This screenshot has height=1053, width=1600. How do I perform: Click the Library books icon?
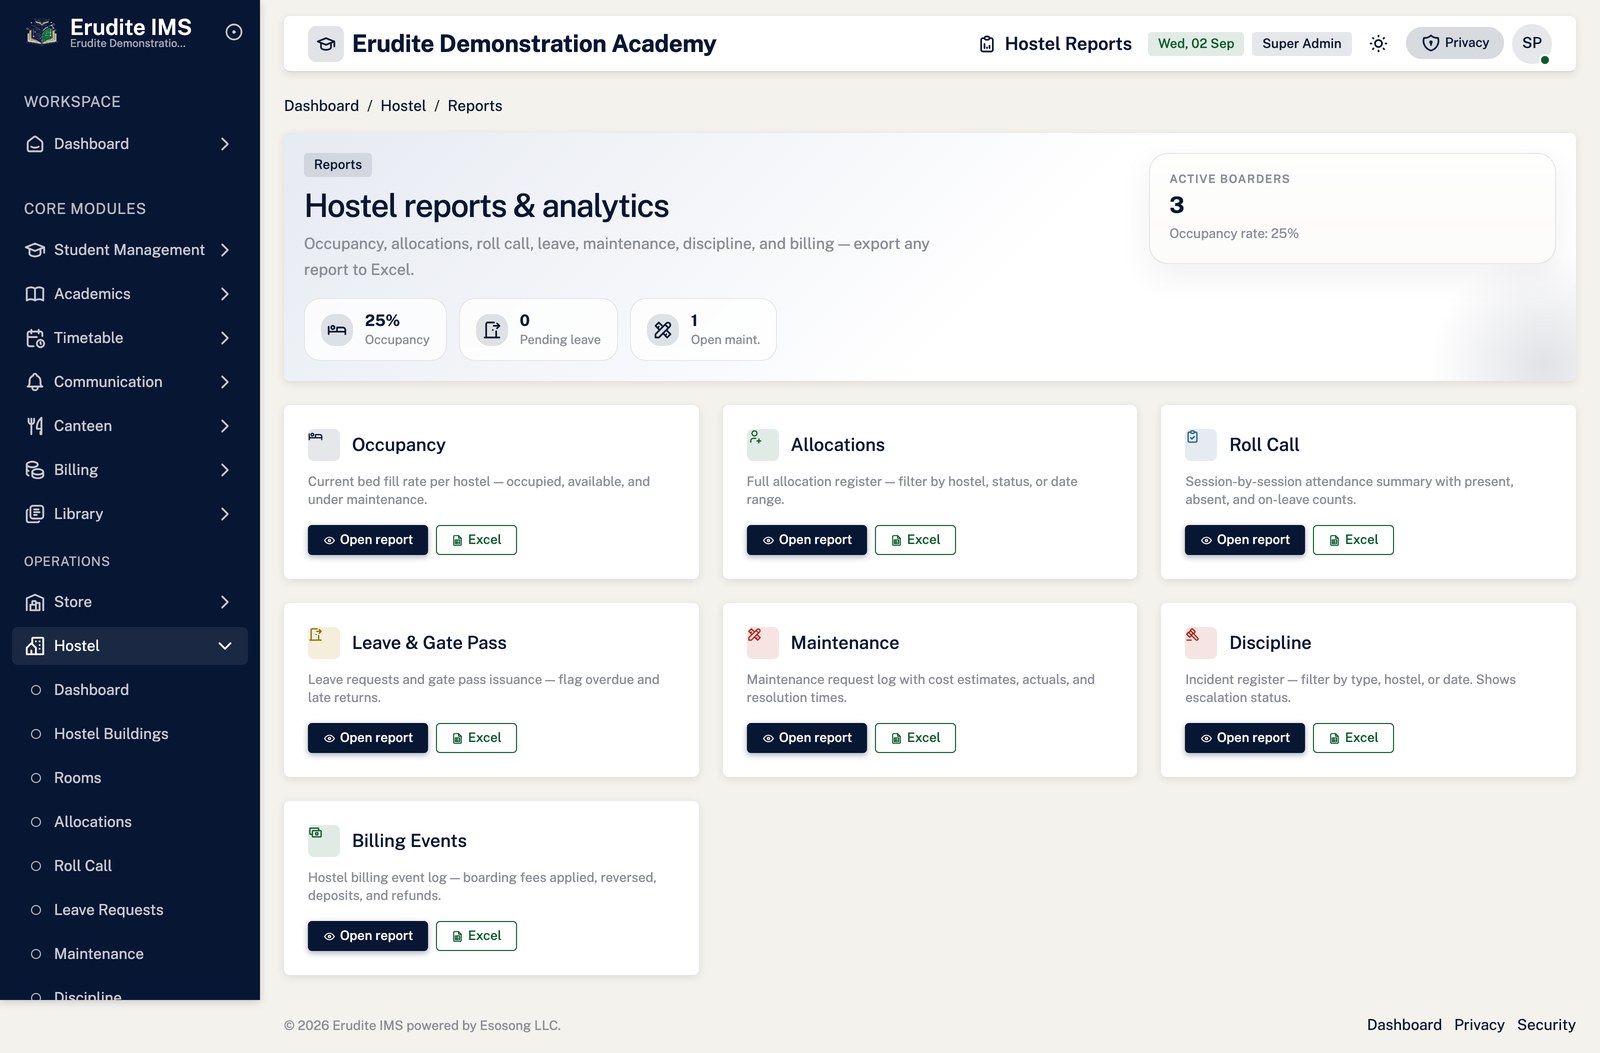[35, 514]
